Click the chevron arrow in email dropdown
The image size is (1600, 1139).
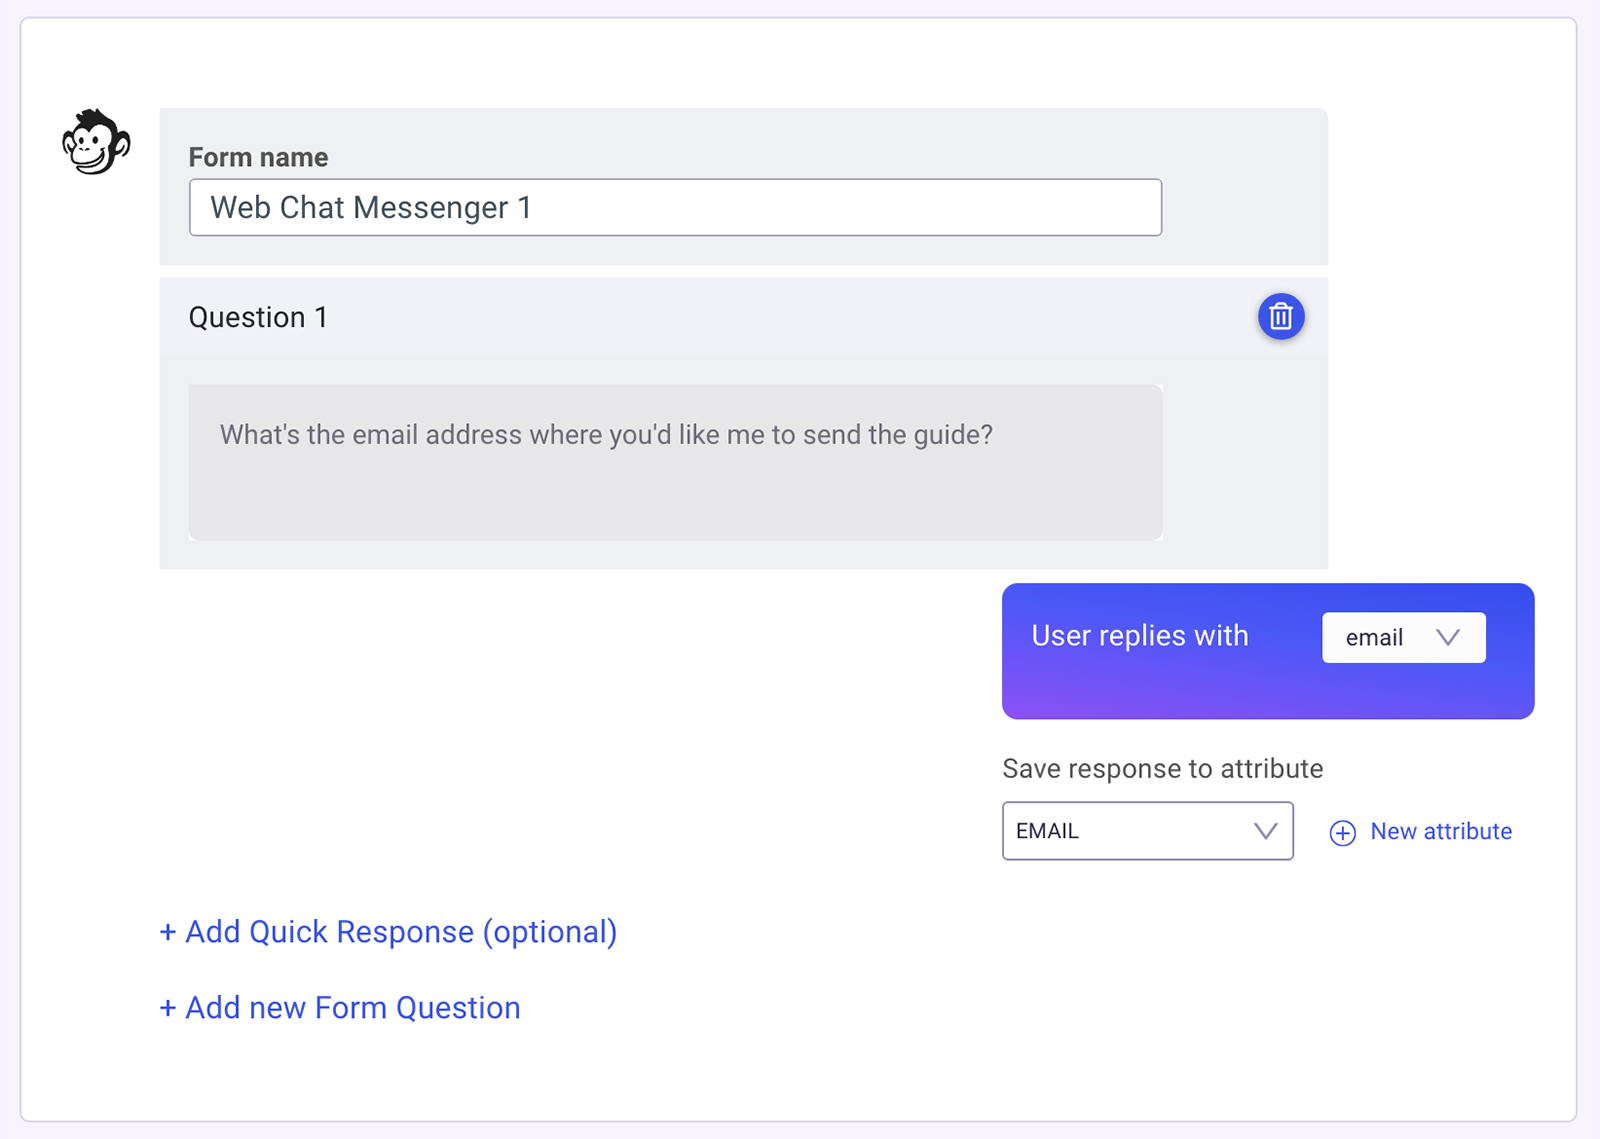point(1447,637)
